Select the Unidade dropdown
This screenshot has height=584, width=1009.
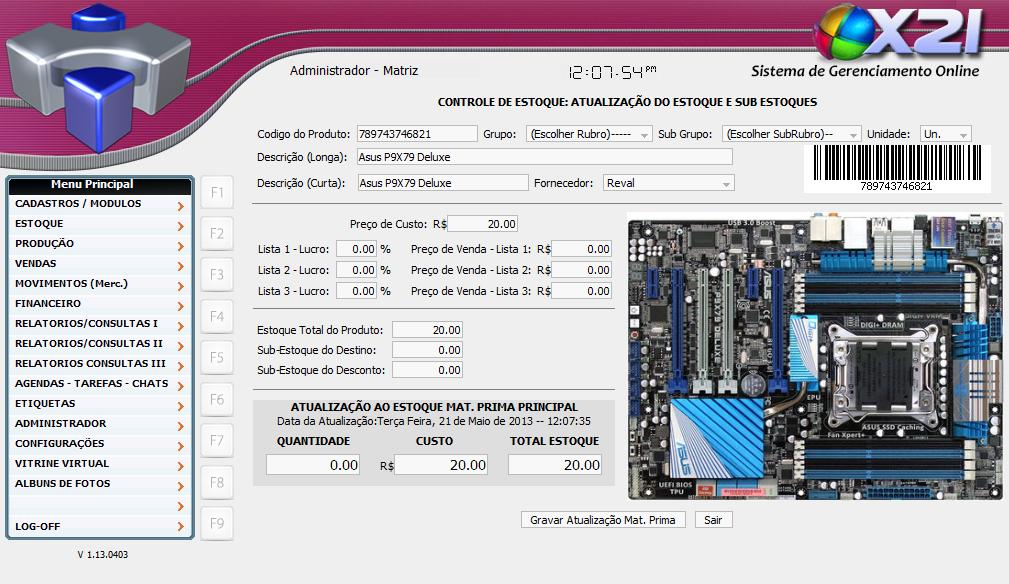944,134
